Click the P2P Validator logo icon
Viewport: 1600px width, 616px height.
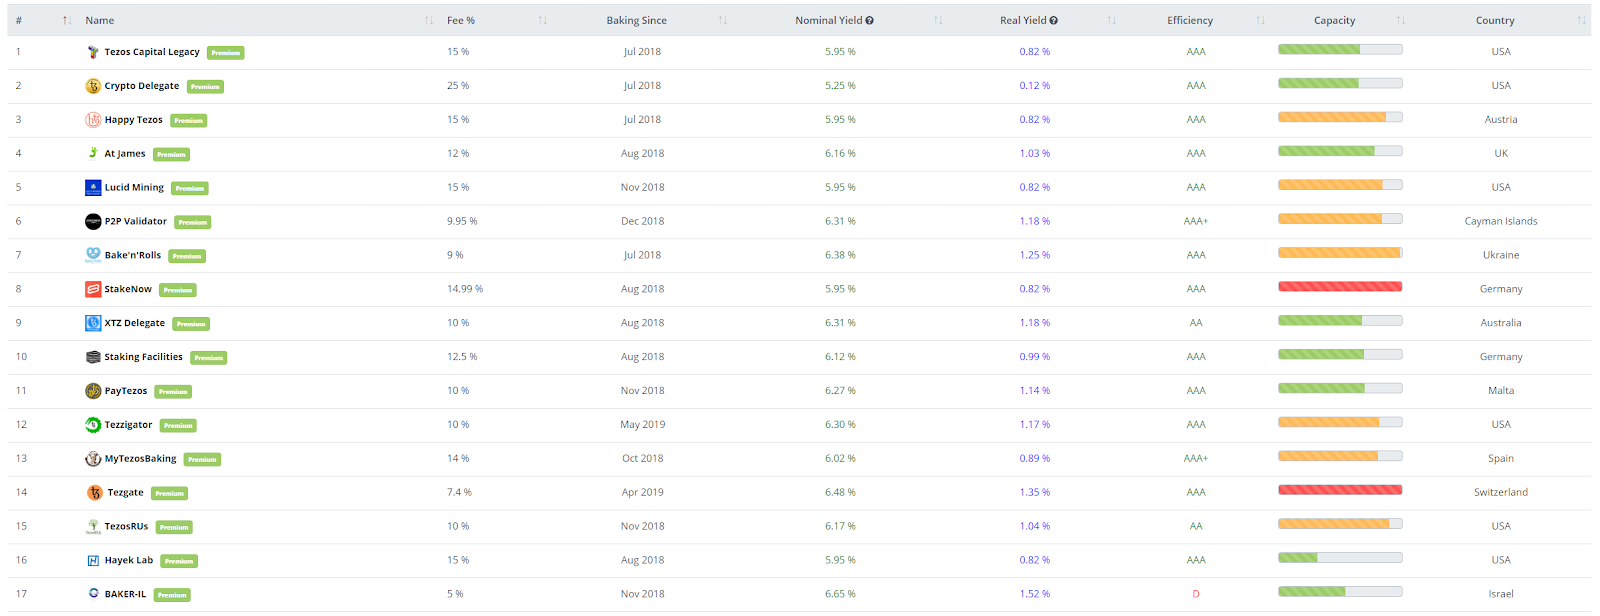click(x=93, y=222)
